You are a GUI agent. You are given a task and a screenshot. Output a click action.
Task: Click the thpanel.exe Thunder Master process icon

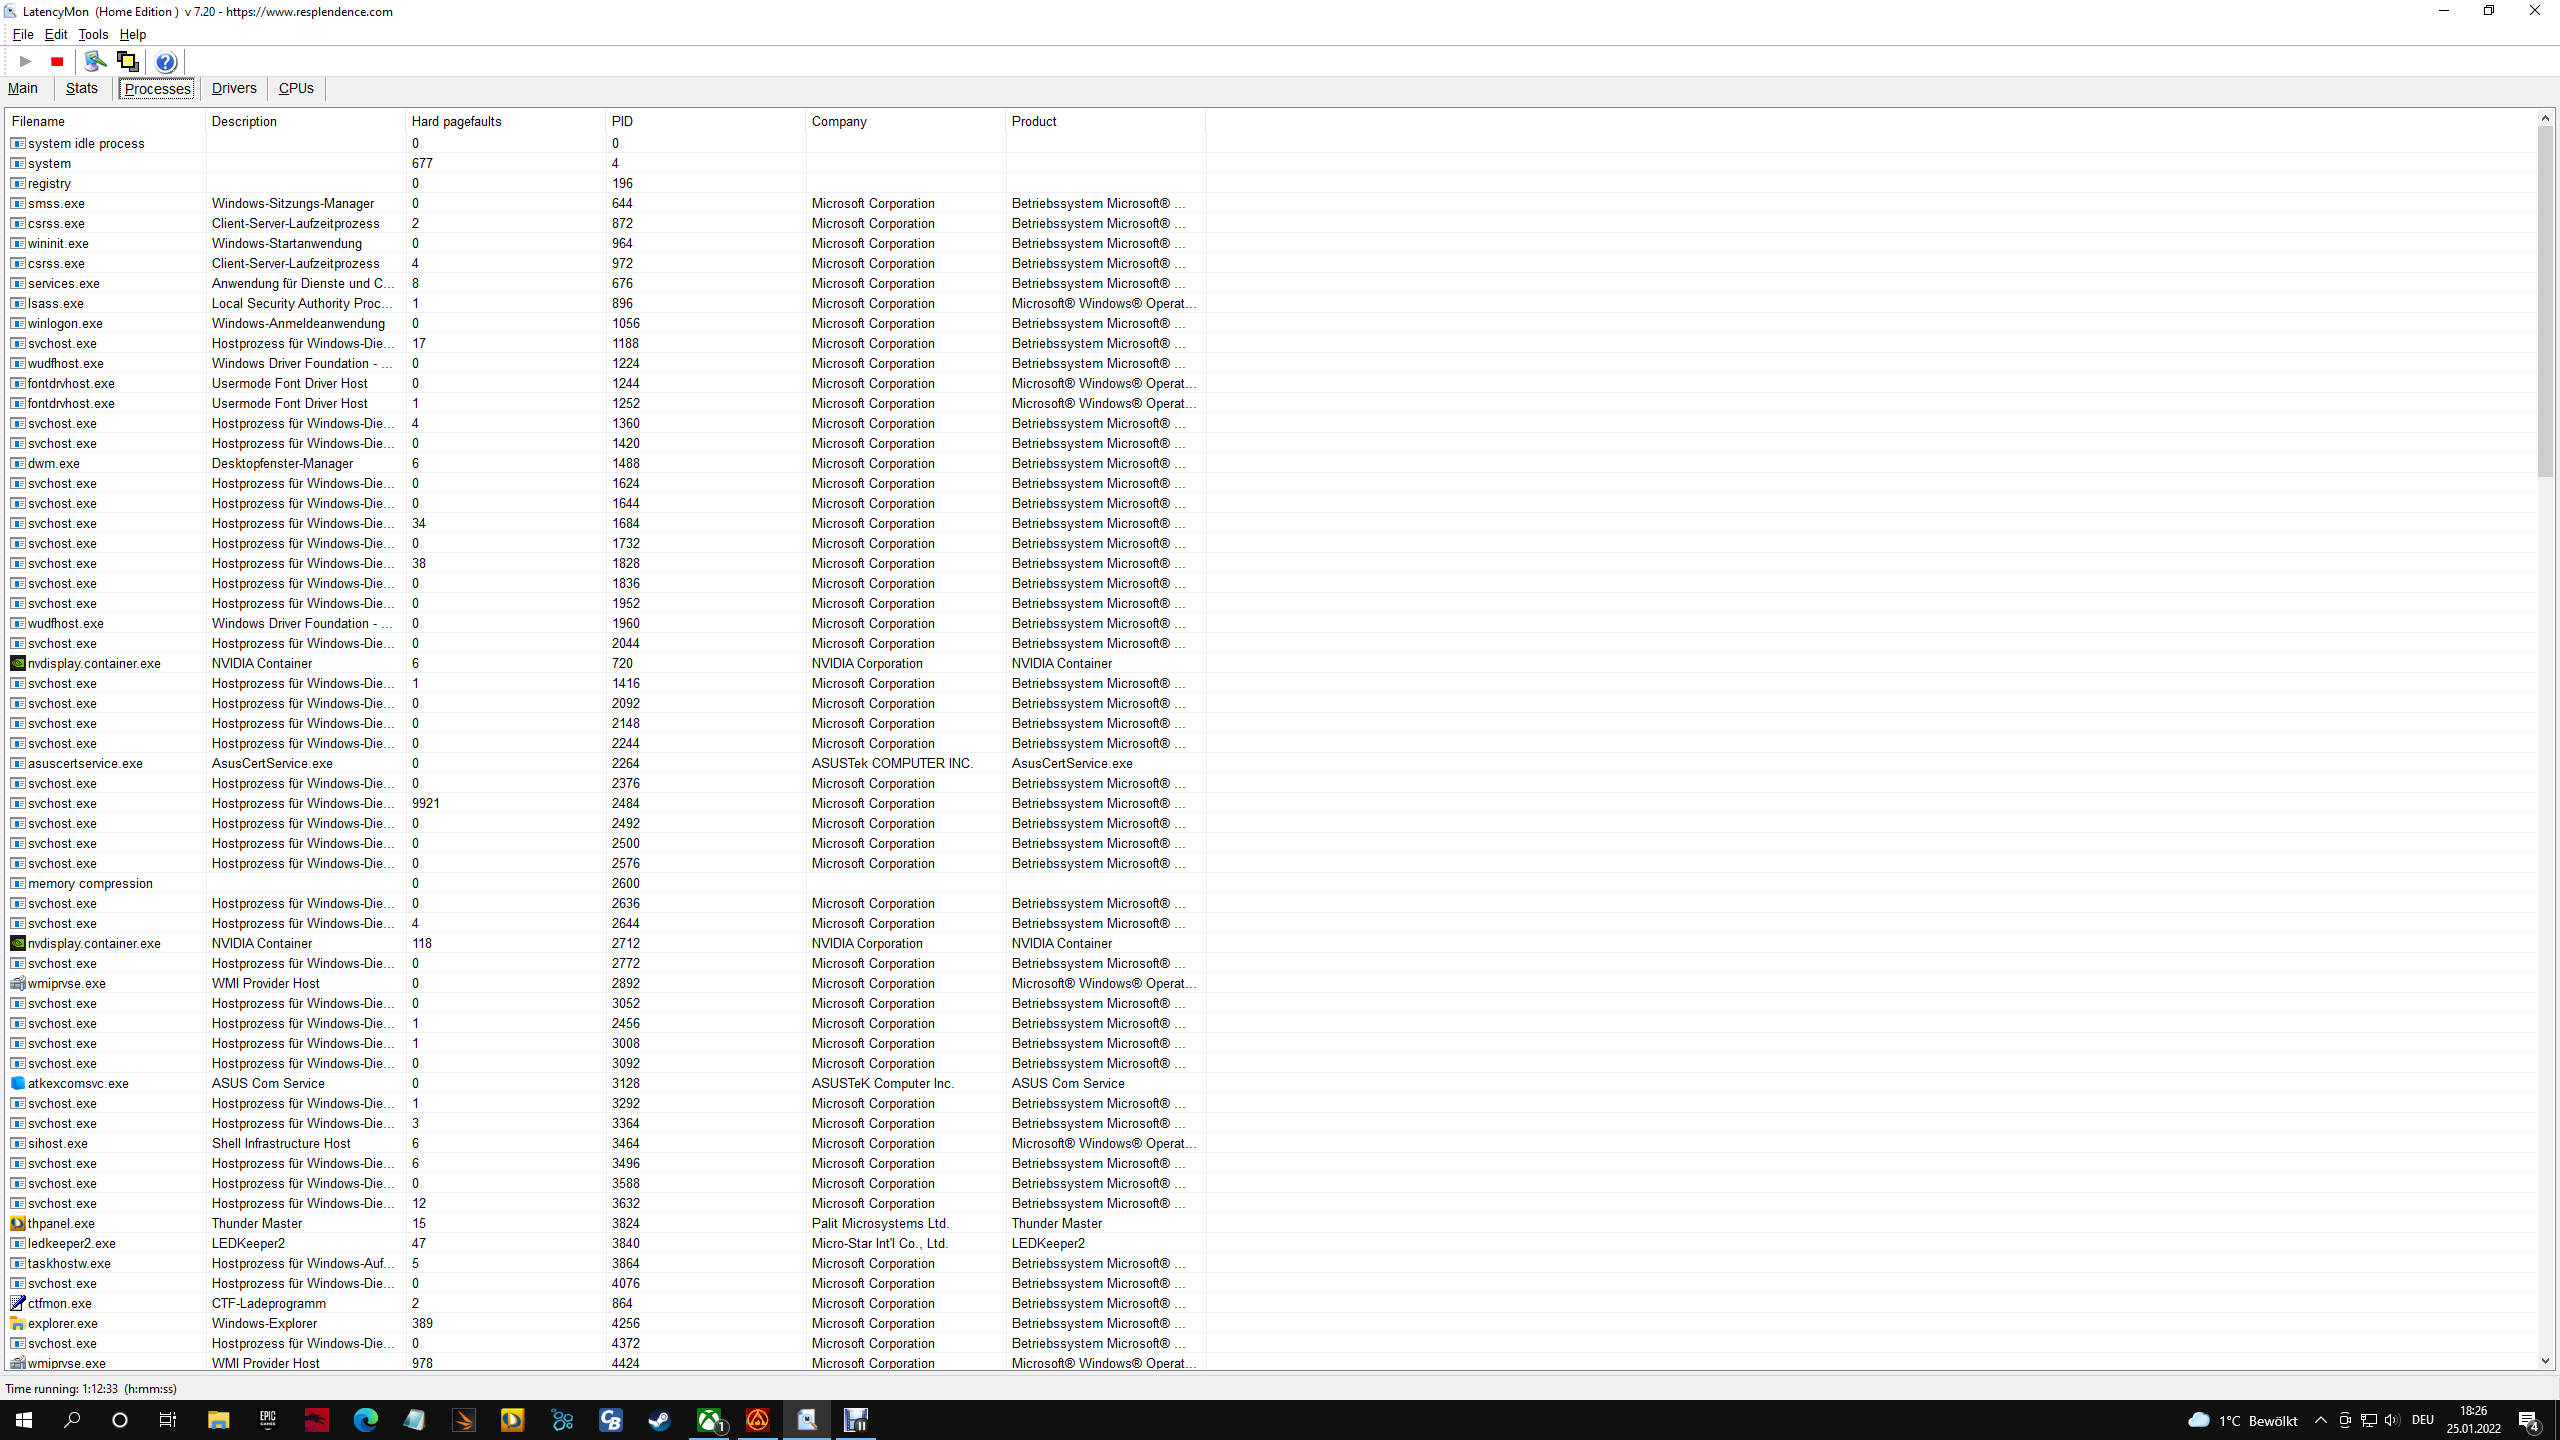[x=18, y=1223]
